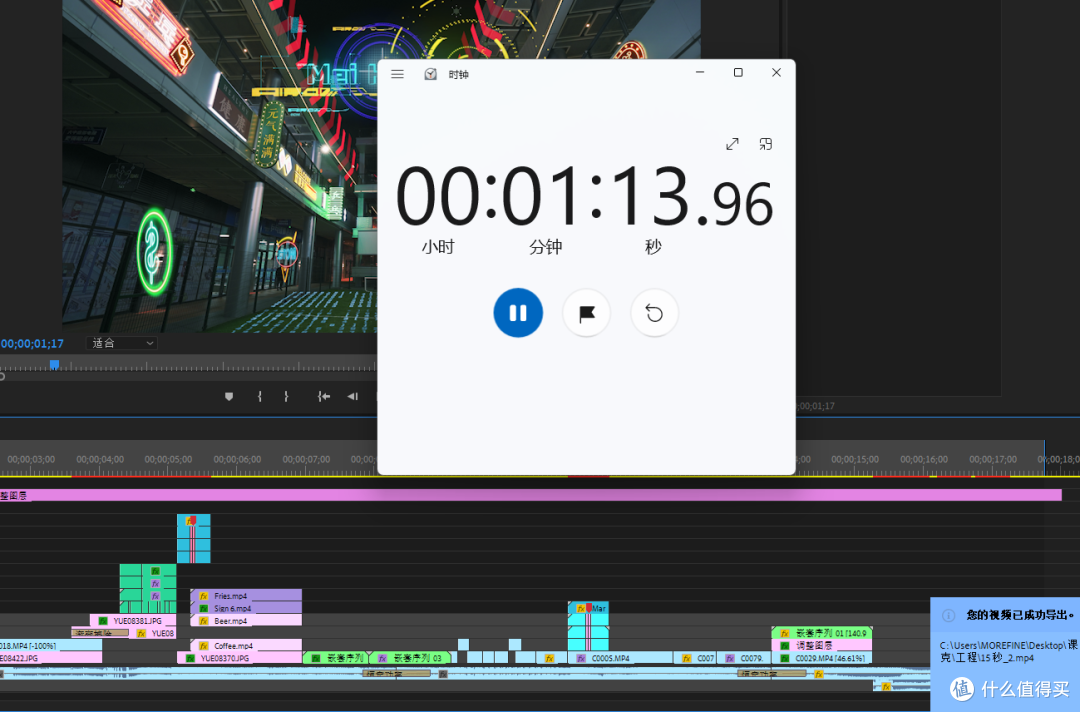Viewport: 1080px width, 712px height.
Task: Click the fx badge on Beer.mp4 clip
Action: tap(204, 621)
